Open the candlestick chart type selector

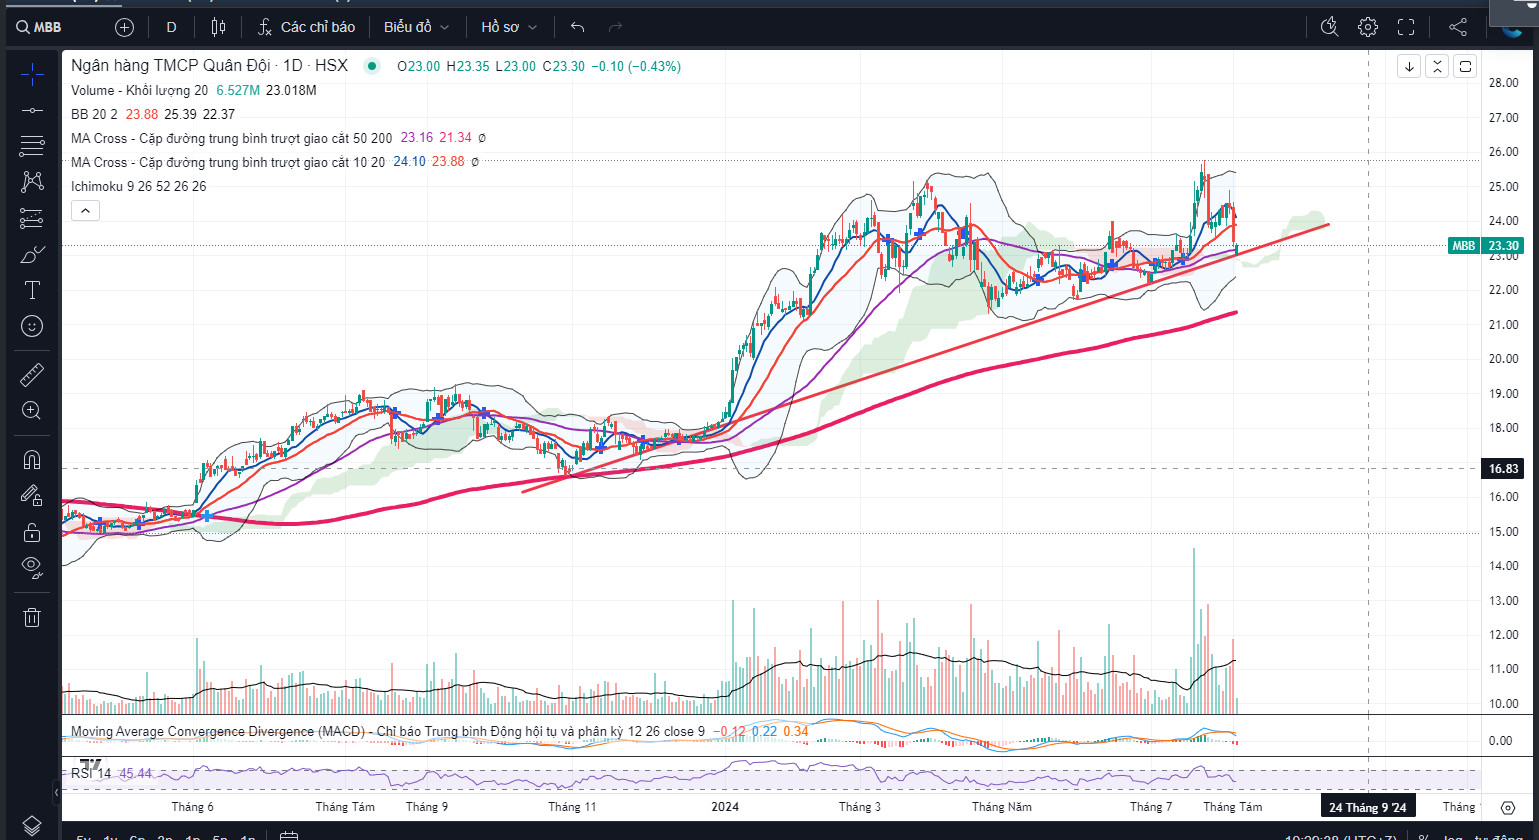(x=219, y=27)
